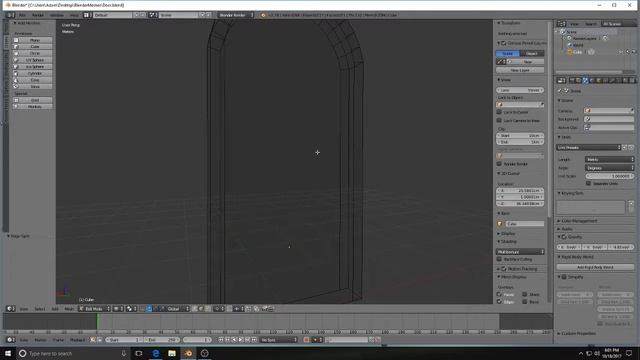Viewport: 640px width, 360px height.
Task: Open the Blender Render engine dropdown
Action: pos(236,15)
